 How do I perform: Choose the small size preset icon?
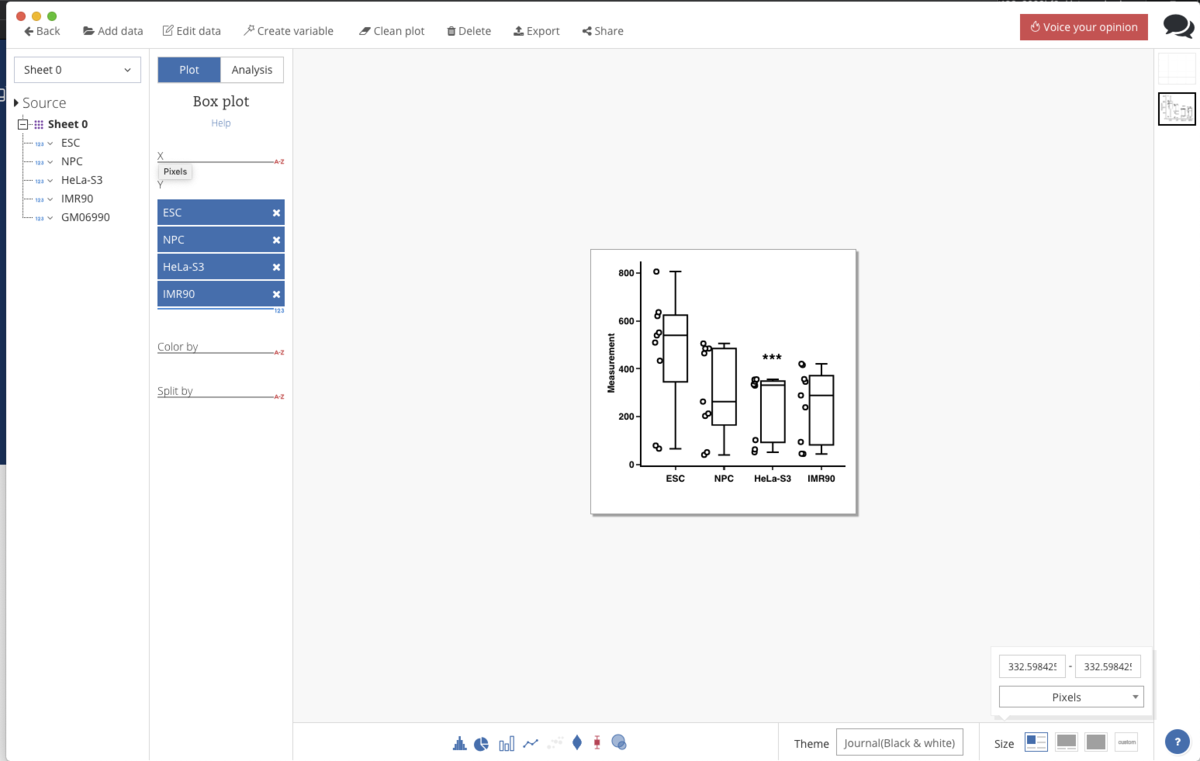[1036, 742]
